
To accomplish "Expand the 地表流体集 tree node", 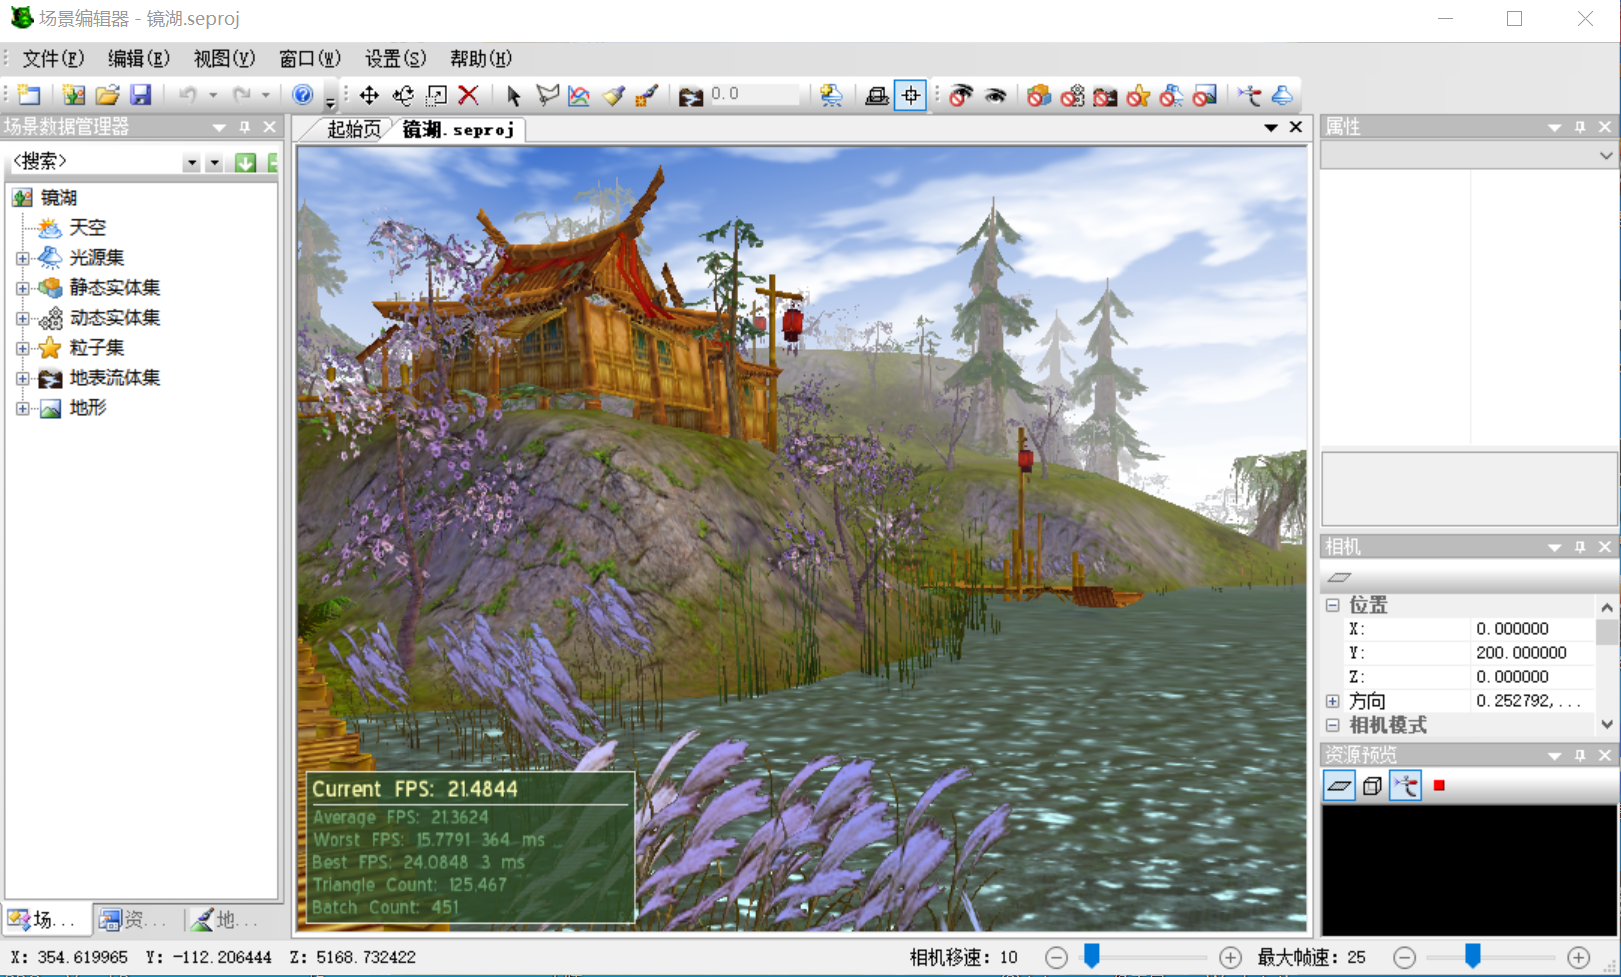I will [x=22, y=378].
